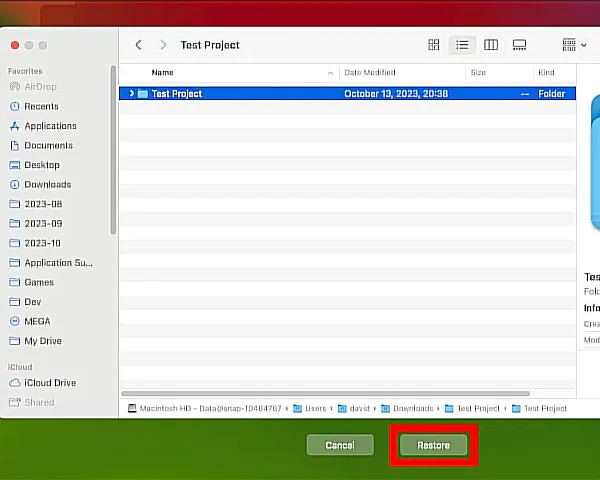The height and width of the screenshot is (480, 600).
Task: Open Dev folder in sidebar
Action: (x=25, y=302)
